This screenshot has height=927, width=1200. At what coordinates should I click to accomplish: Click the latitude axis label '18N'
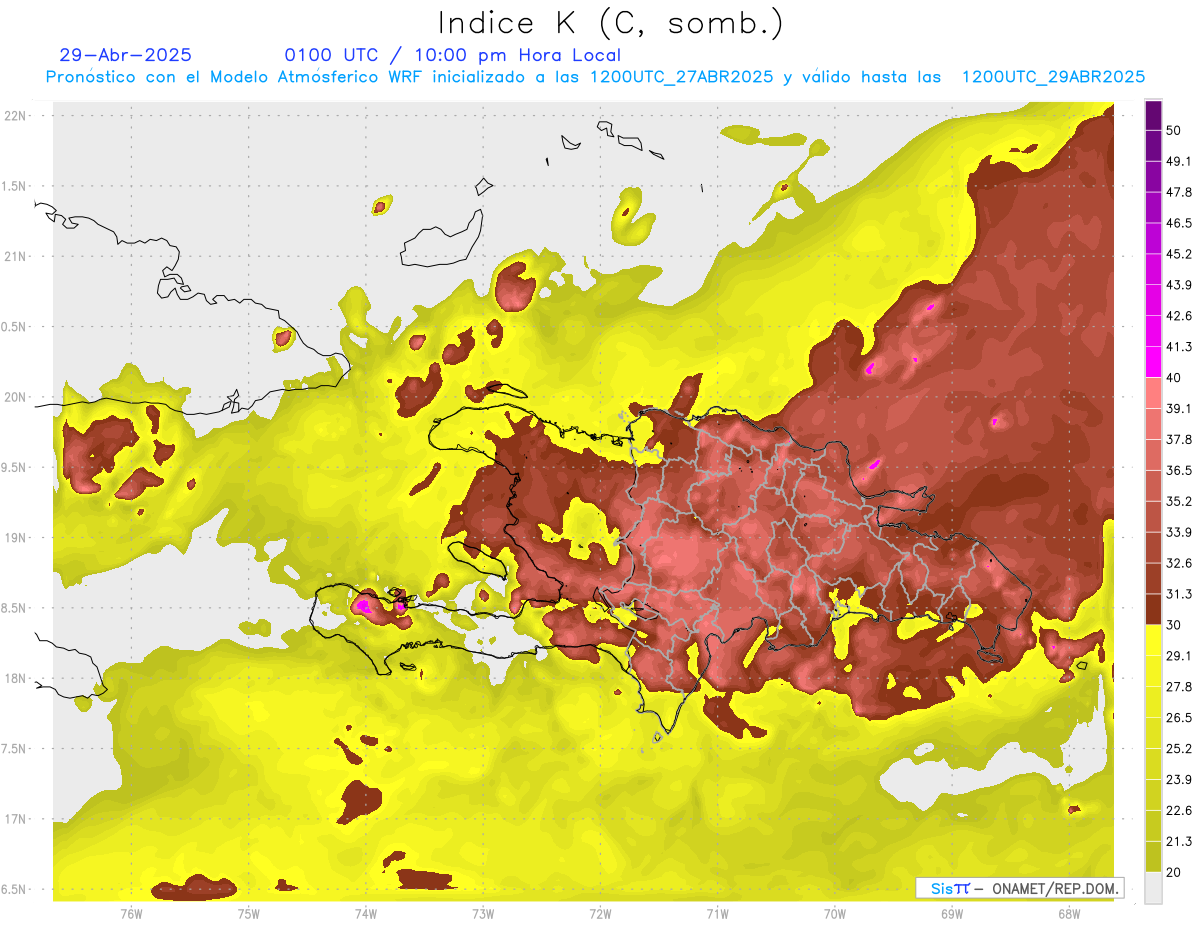point(16,678)
